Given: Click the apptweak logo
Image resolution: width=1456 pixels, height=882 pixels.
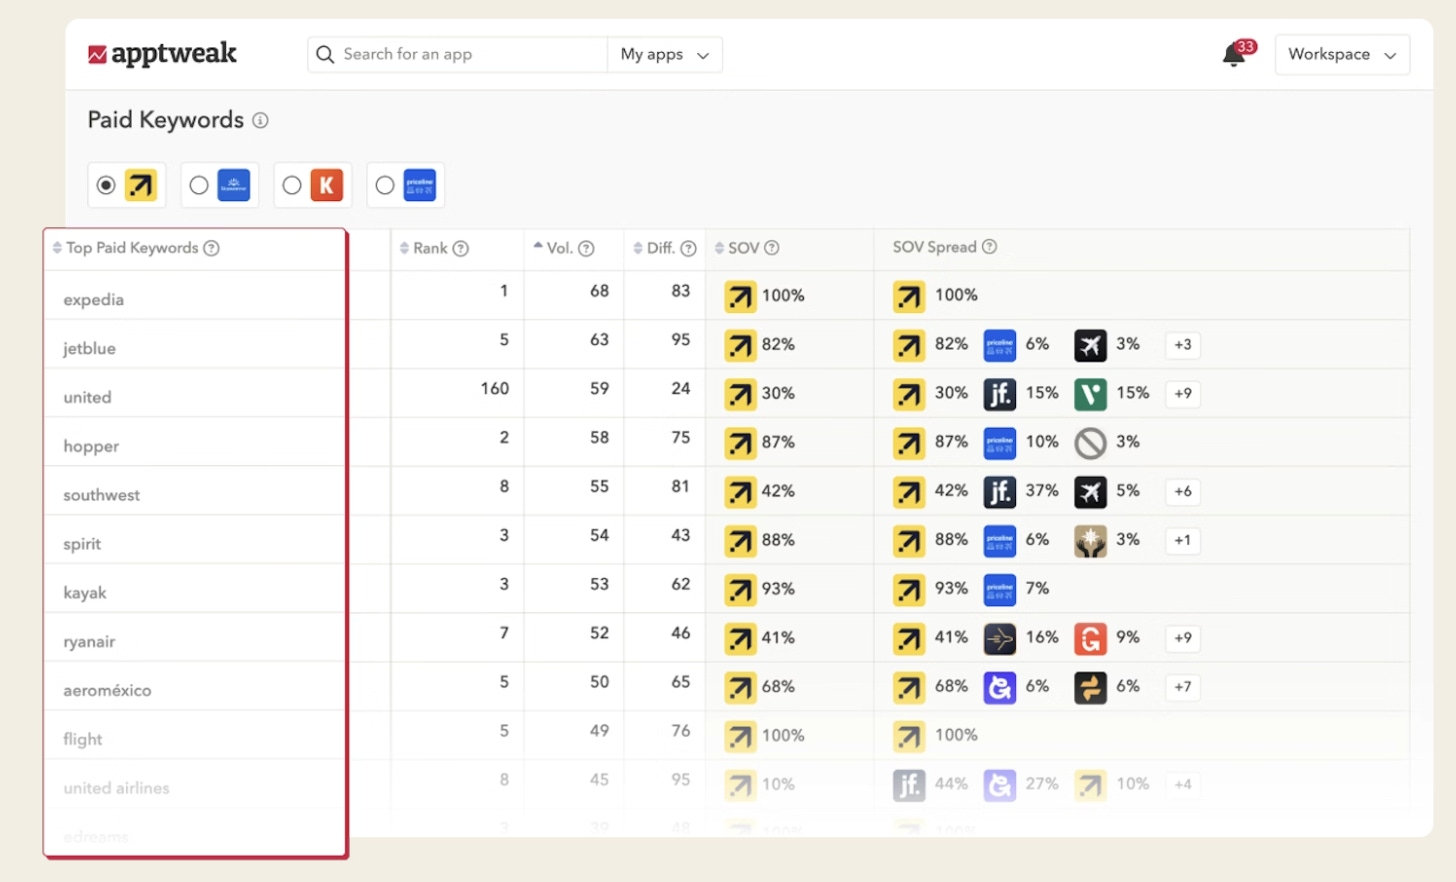Looking at the screenshot, I should (x=162, y=54).
